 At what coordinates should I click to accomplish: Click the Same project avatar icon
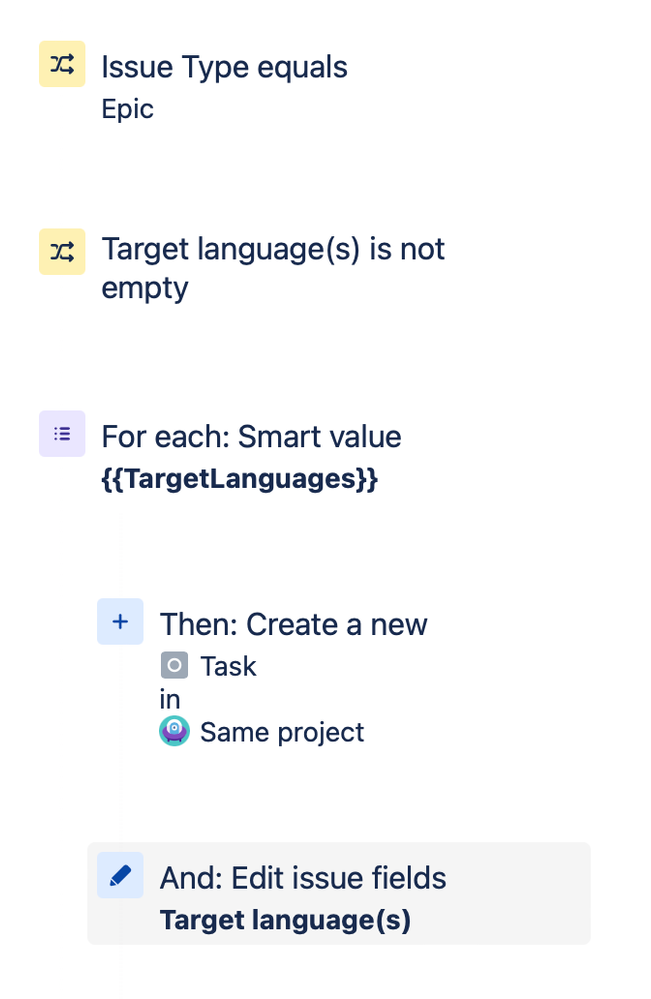174,731
